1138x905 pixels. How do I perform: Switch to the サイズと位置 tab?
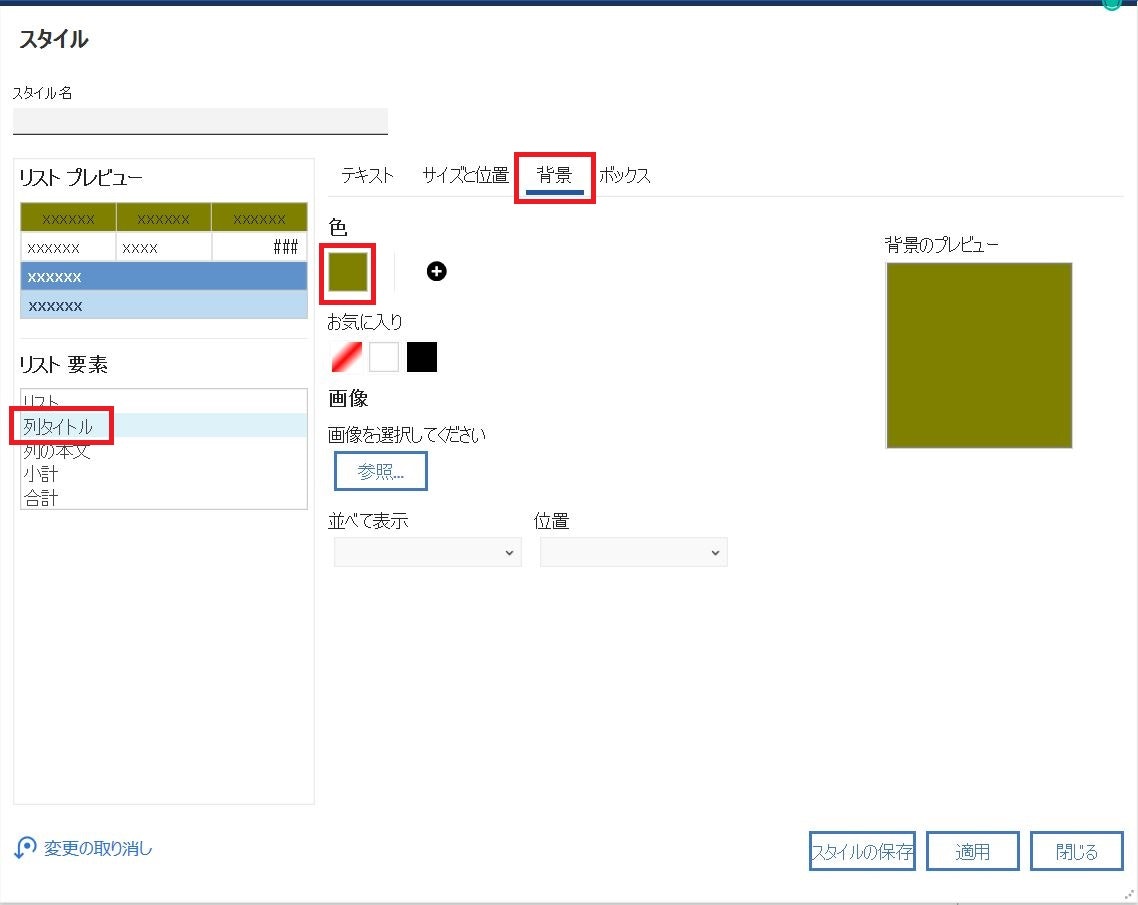coord(465,175)
